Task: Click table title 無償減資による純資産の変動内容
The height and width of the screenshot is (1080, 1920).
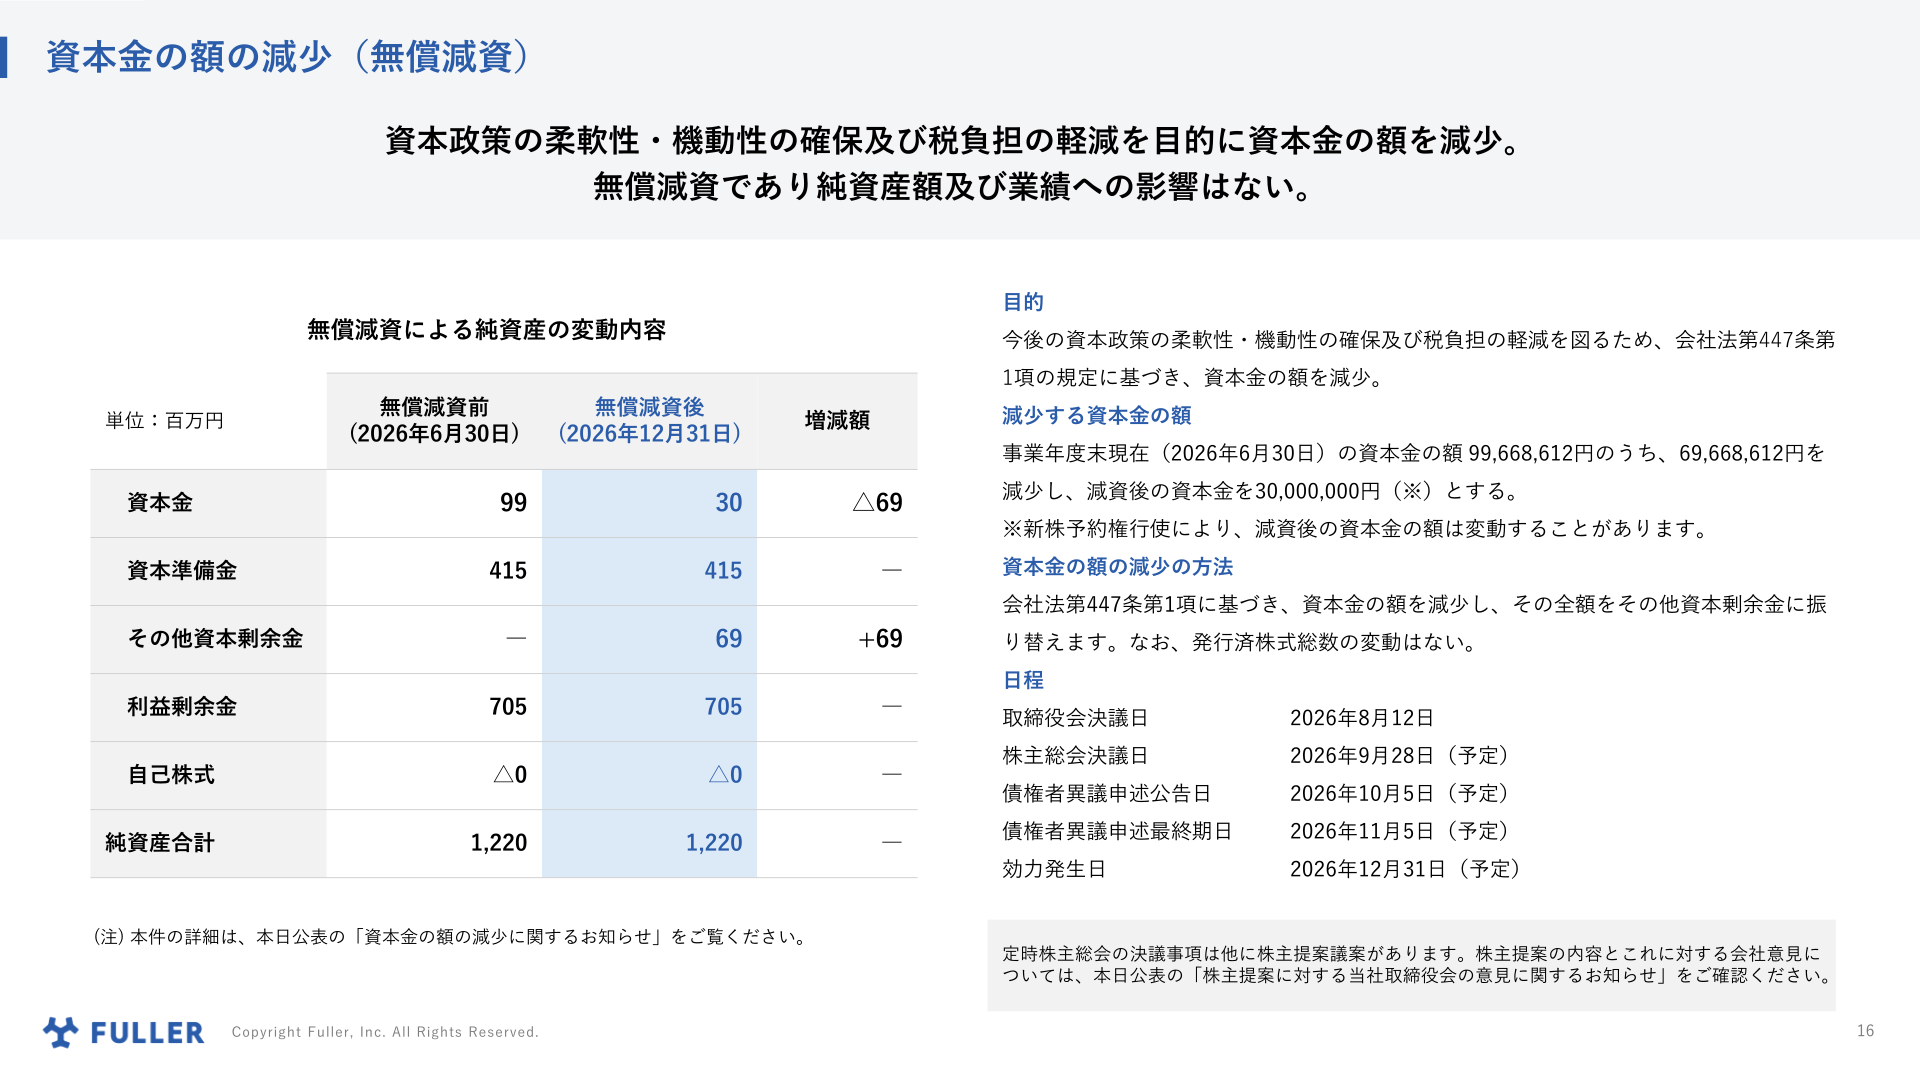Action: (x=486, y=330)
